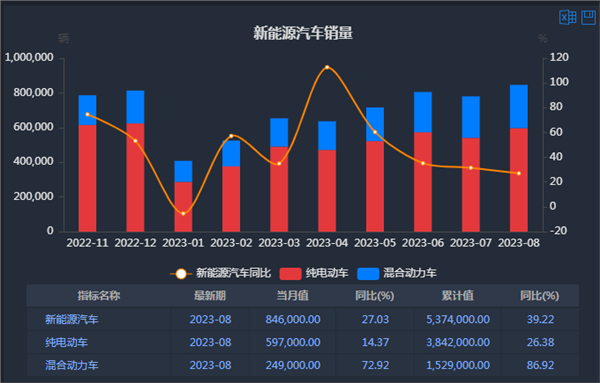Save the chart as image
600x383 pixels.
tap(589, 18)
